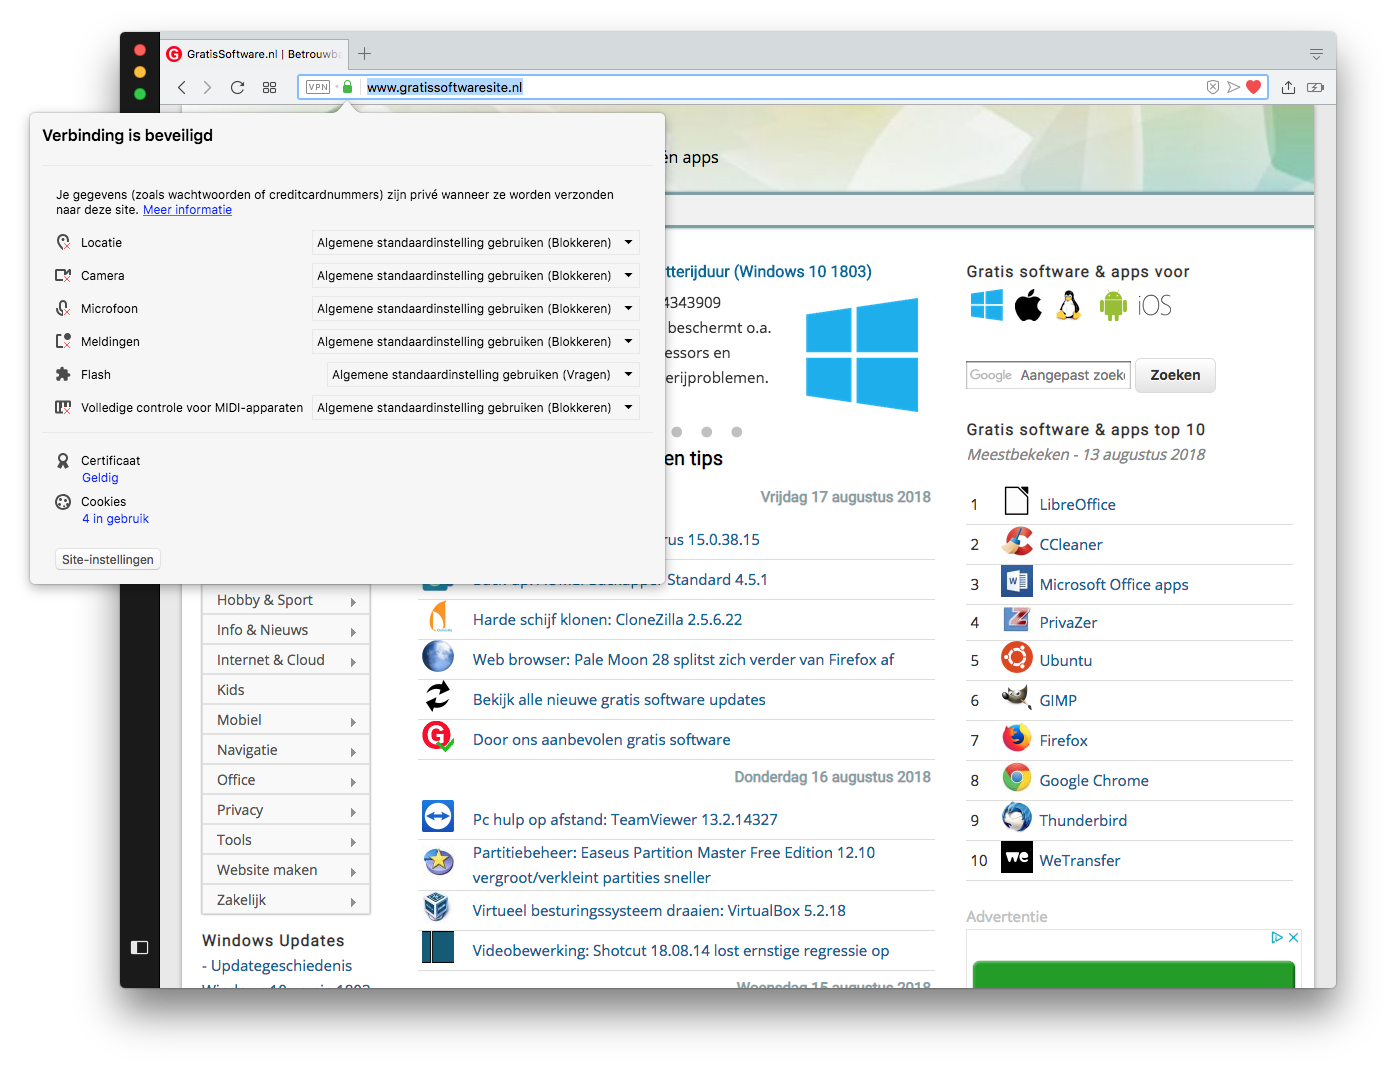Viewport: 1392px width, 1068px height.
Task: Click the heart bookmark icon
Action: tap(1253, 87)
